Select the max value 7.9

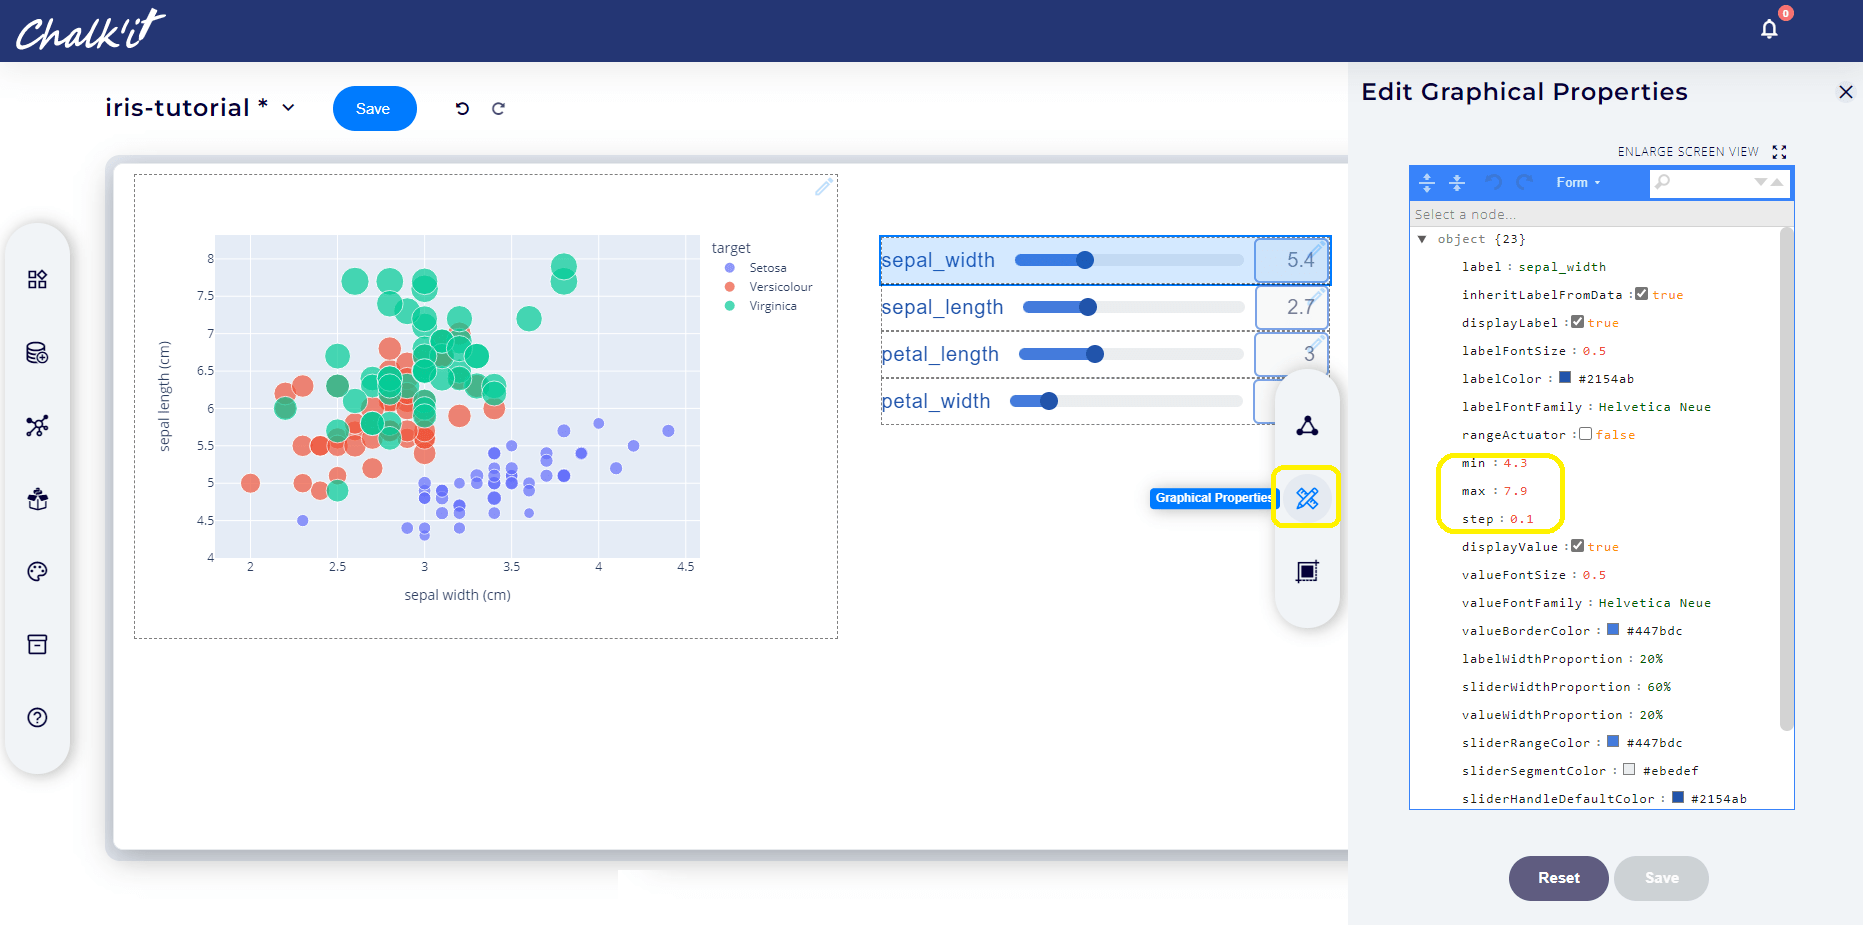(x=1515, y=491)
